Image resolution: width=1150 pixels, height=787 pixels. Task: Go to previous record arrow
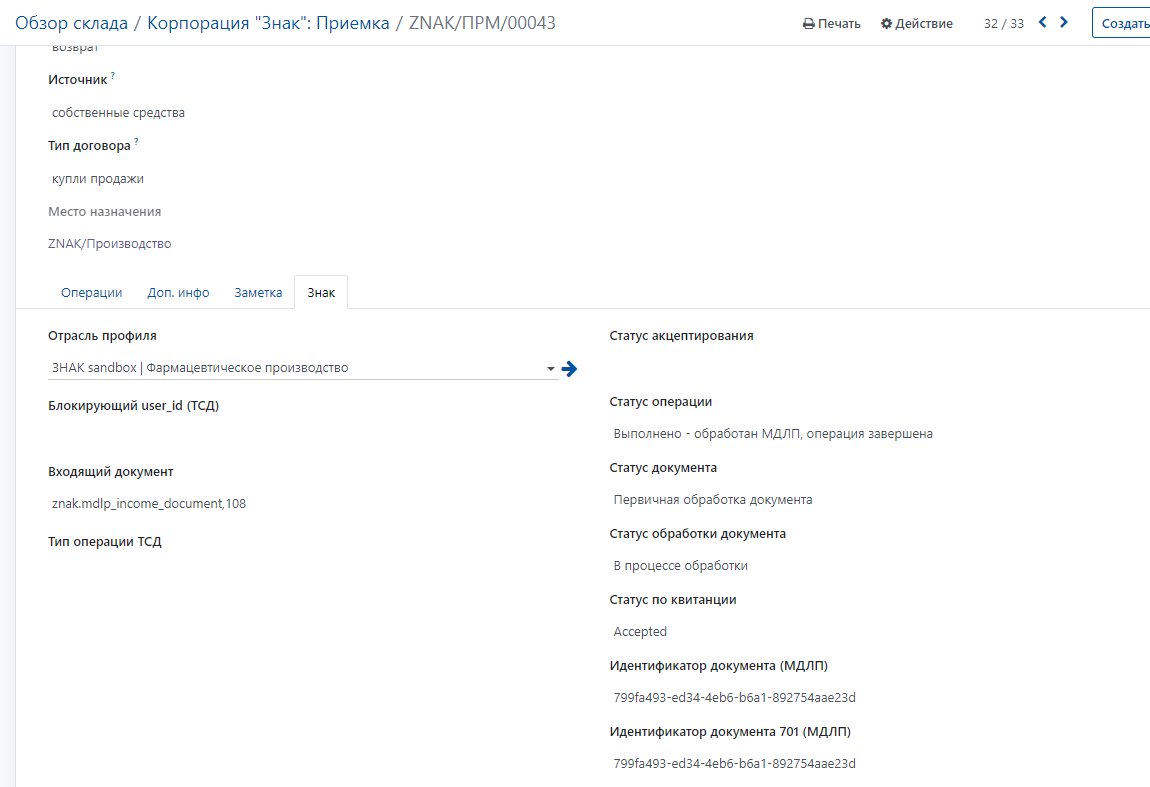[x=1042, y=22]
